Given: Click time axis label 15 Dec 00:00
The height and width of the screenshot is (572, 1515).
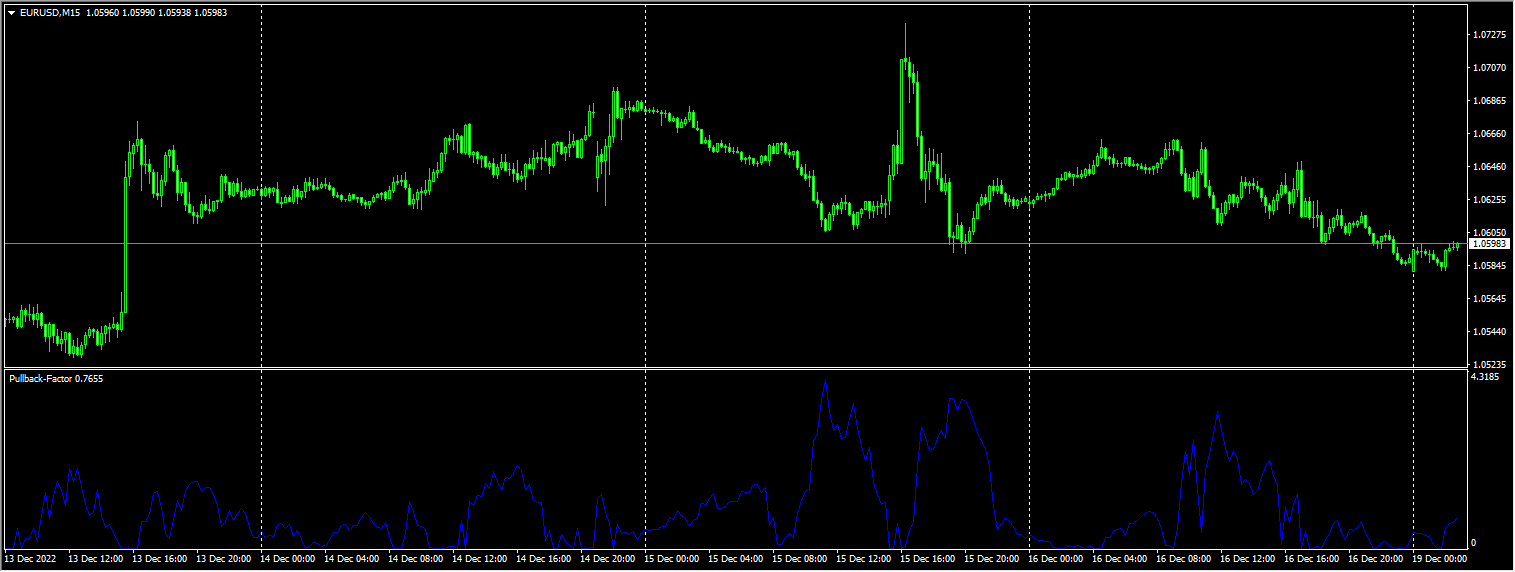Looking at the screenshot, I should click(673, 559).
